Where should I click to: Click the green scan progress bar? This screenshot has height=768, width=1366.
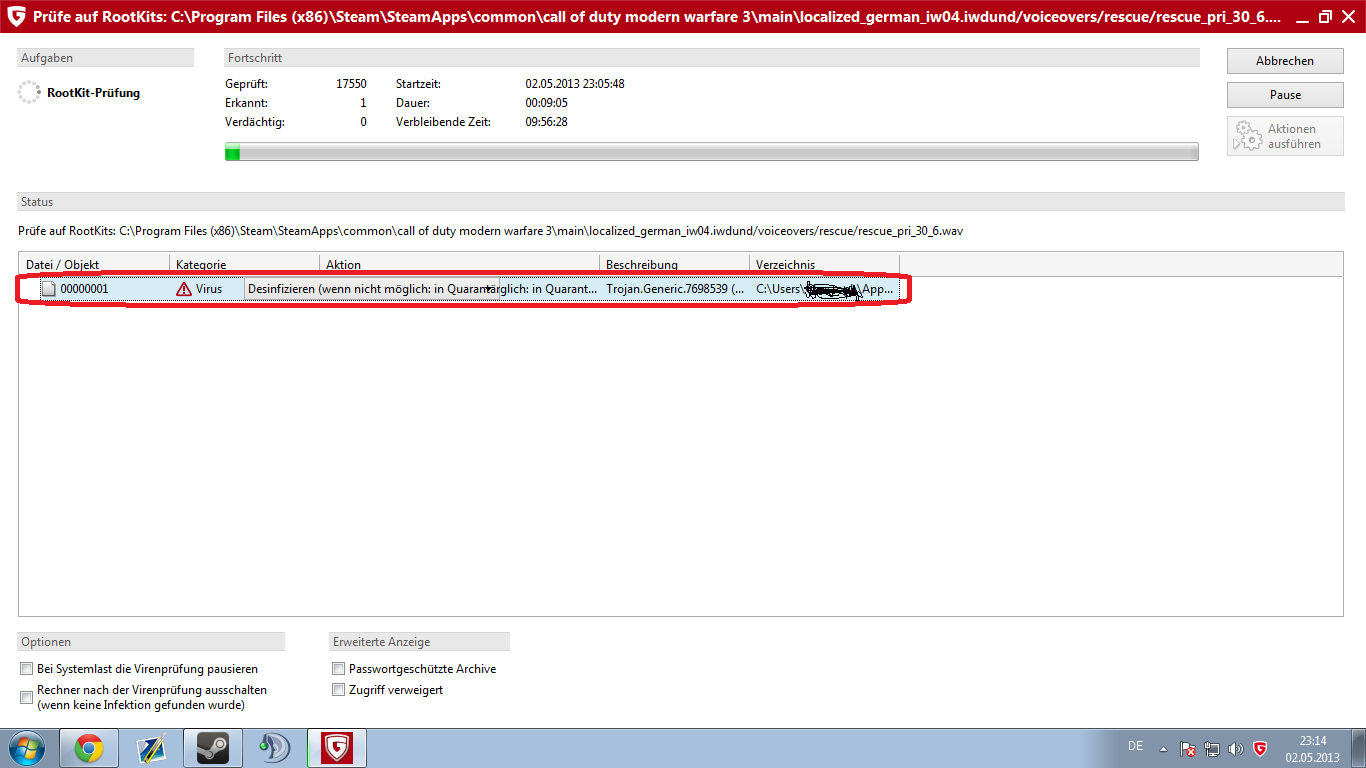point(712,152)
